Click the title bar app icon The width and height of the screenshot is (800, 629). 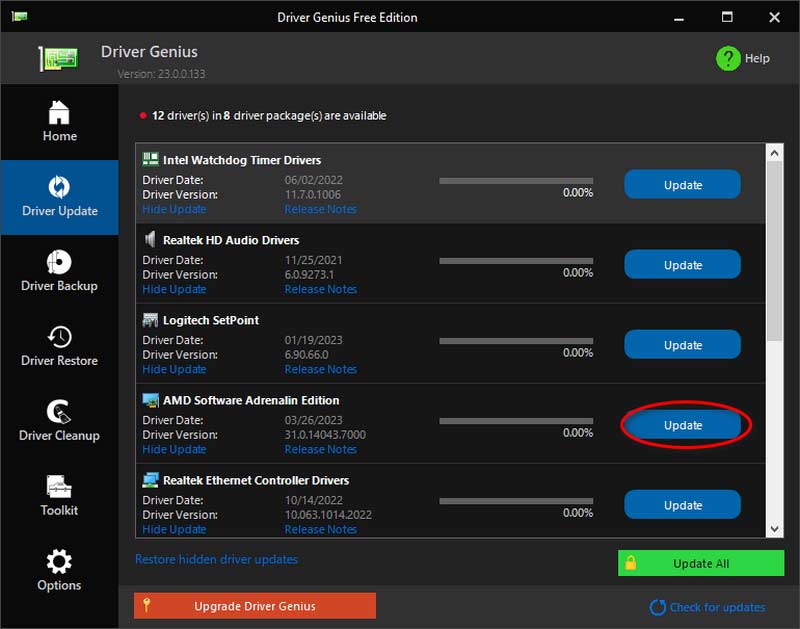pos(19,16)
